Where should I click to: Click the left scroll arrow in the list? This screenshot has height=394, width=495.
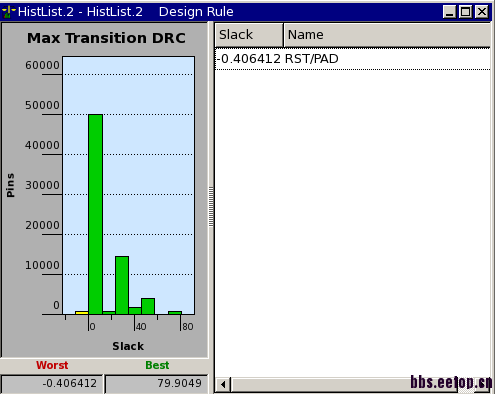[x=223, y=384]
